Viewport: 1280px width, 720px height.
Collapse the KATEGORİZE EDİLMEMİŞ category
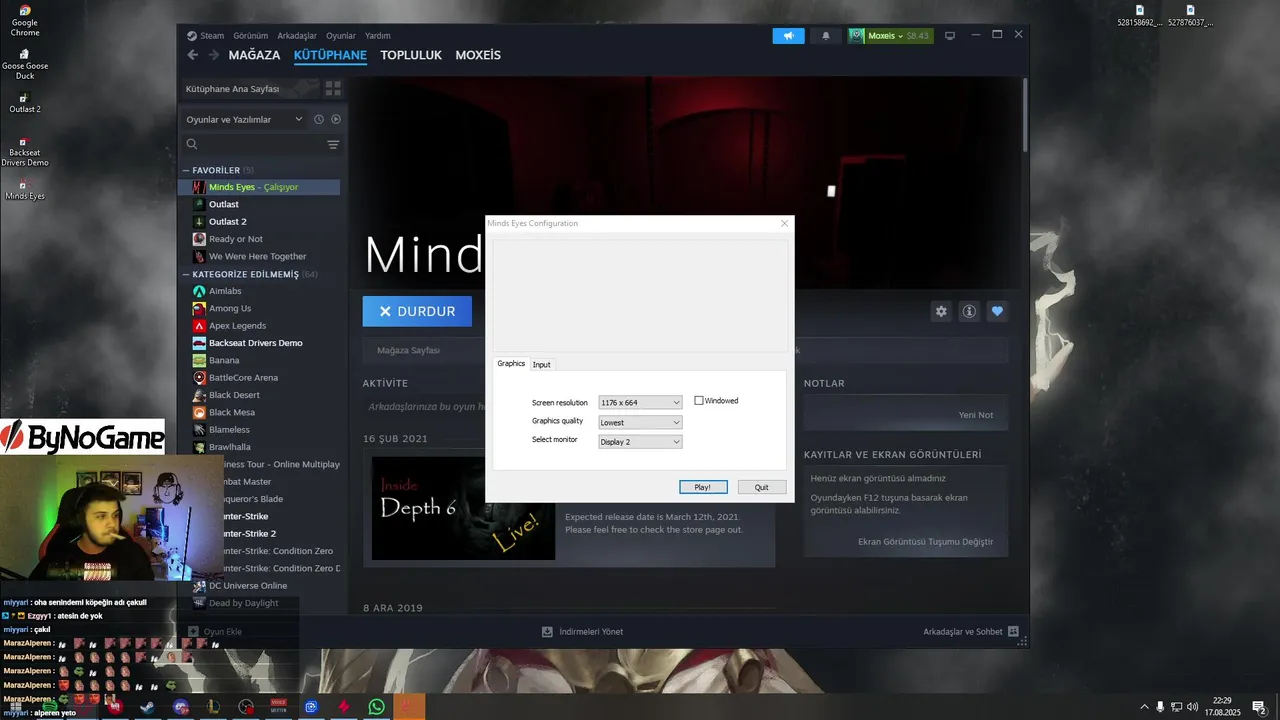(186, 274)
